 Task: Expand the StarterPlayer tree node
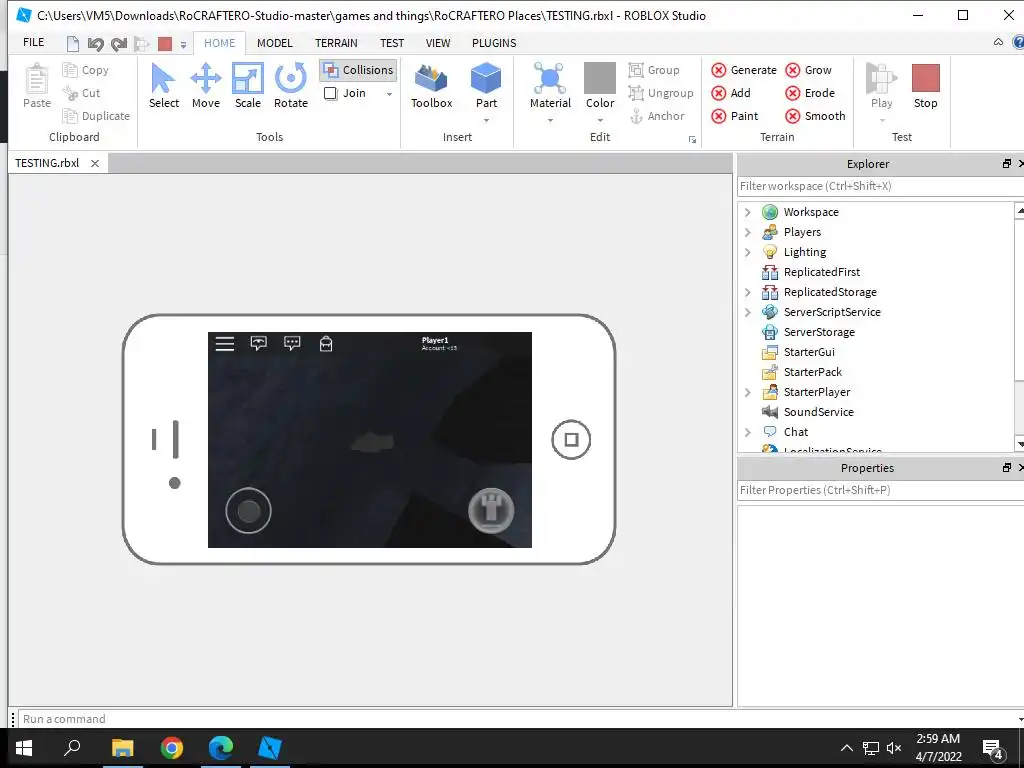[x=748, y=392]
